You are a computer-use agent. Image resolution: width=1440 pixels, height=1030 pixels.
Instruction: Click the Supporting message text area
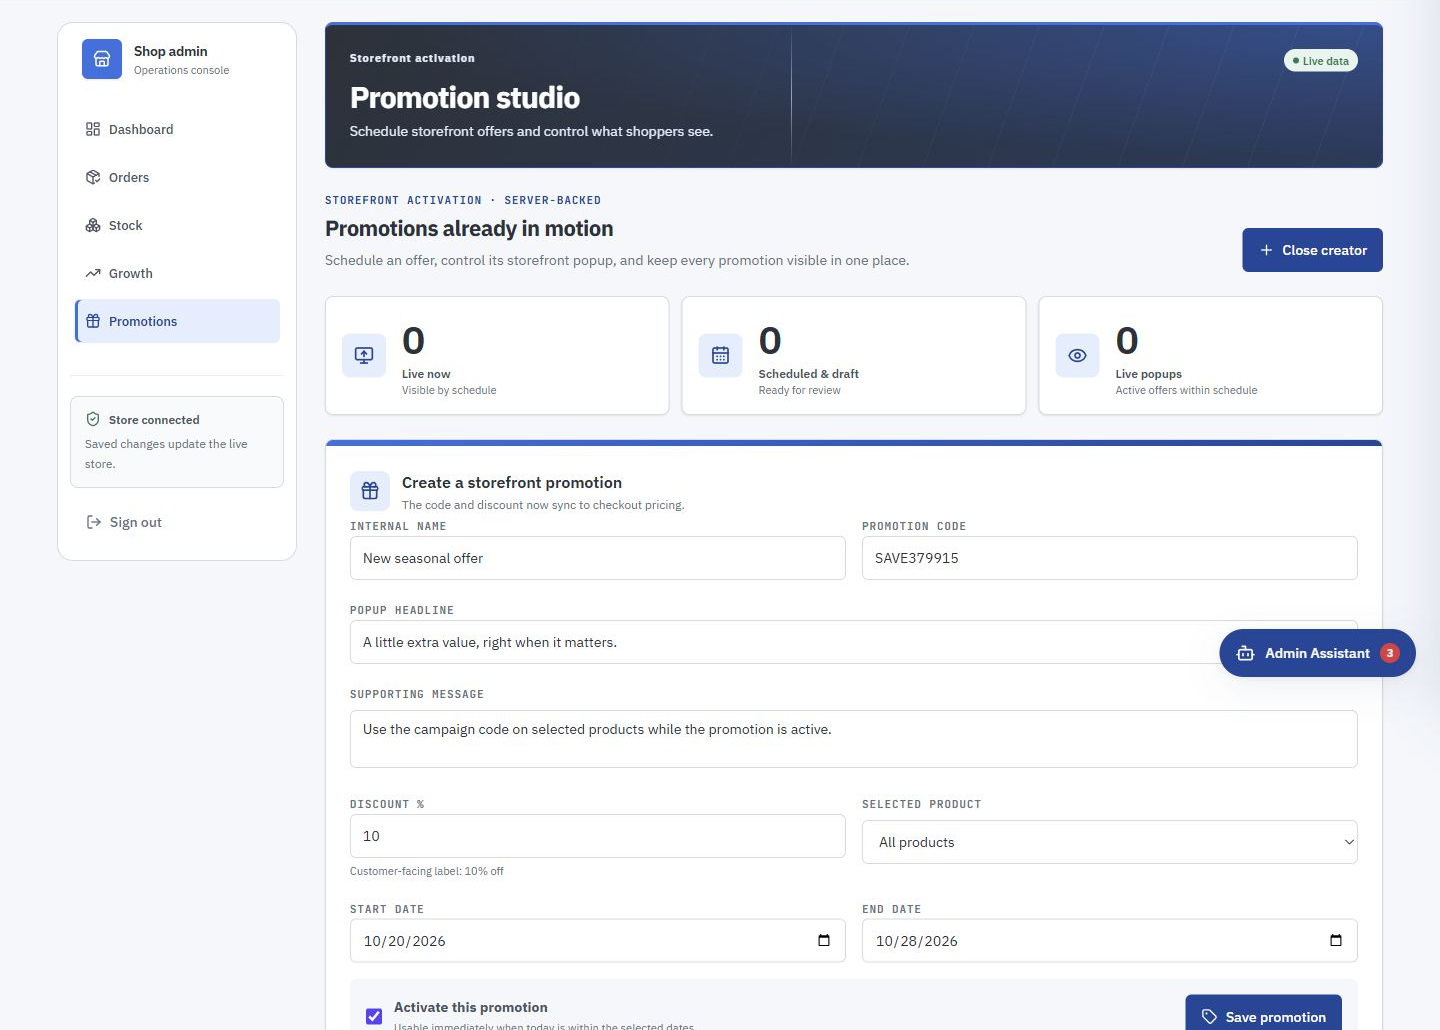pyautogui.click(x=854, y=739)
